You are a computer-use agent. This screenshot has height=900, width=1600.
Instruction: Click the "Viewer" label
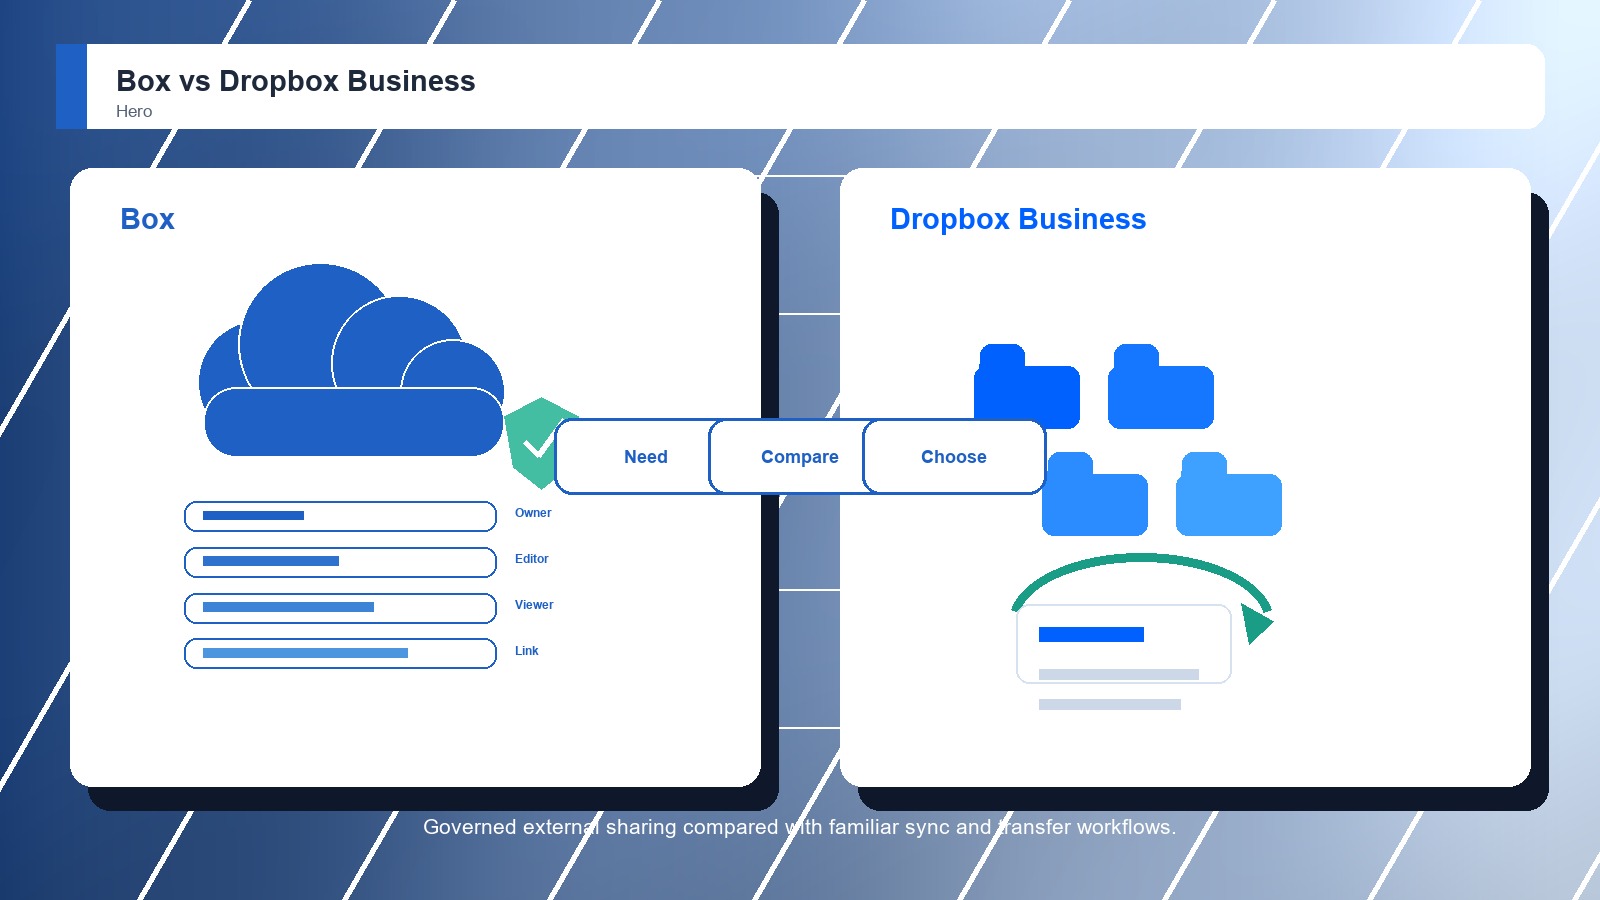tap(534, 605)
